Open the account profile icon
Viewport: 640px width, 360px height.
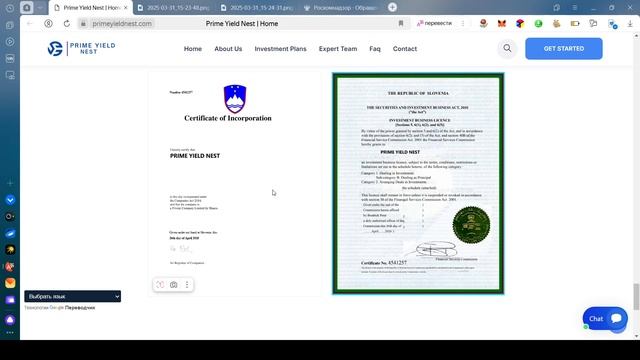click(48, 24)
